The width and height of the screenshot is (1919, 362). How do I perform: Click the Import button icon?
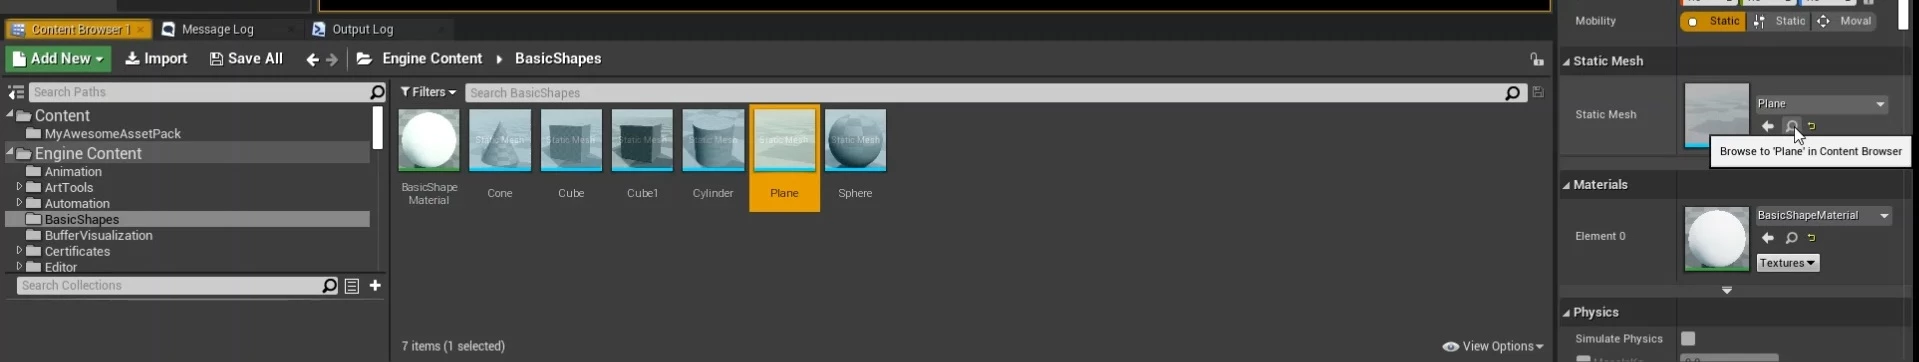(132, 59)
